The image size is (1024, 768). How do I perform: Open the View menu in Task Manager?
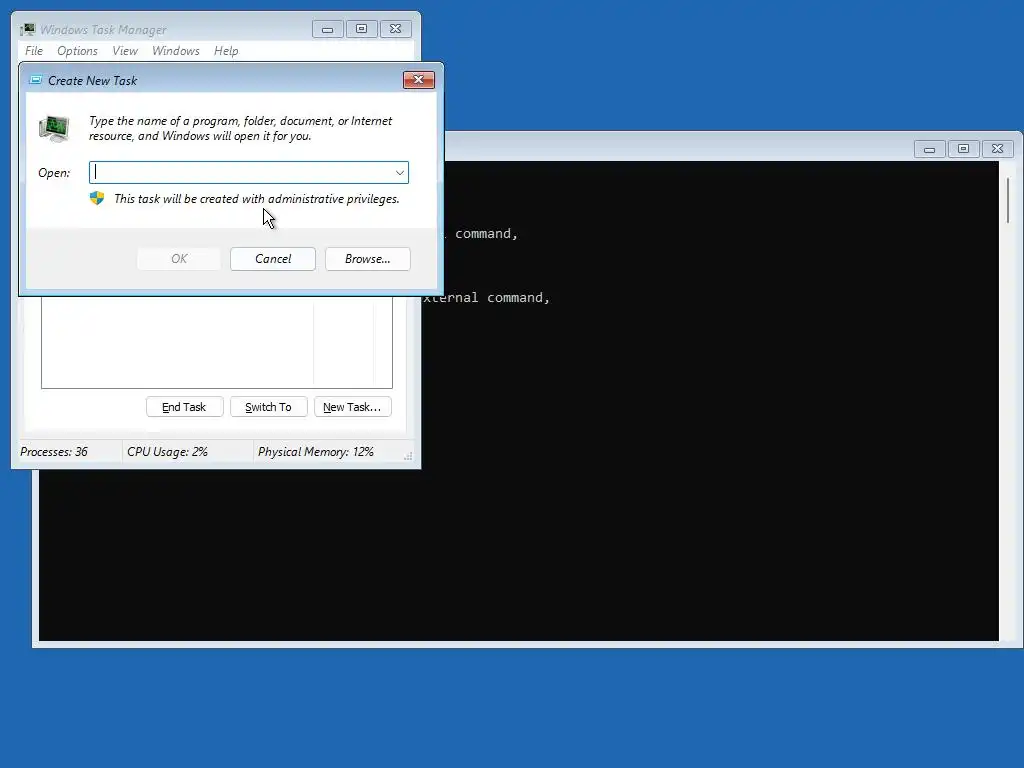point(125,51)
